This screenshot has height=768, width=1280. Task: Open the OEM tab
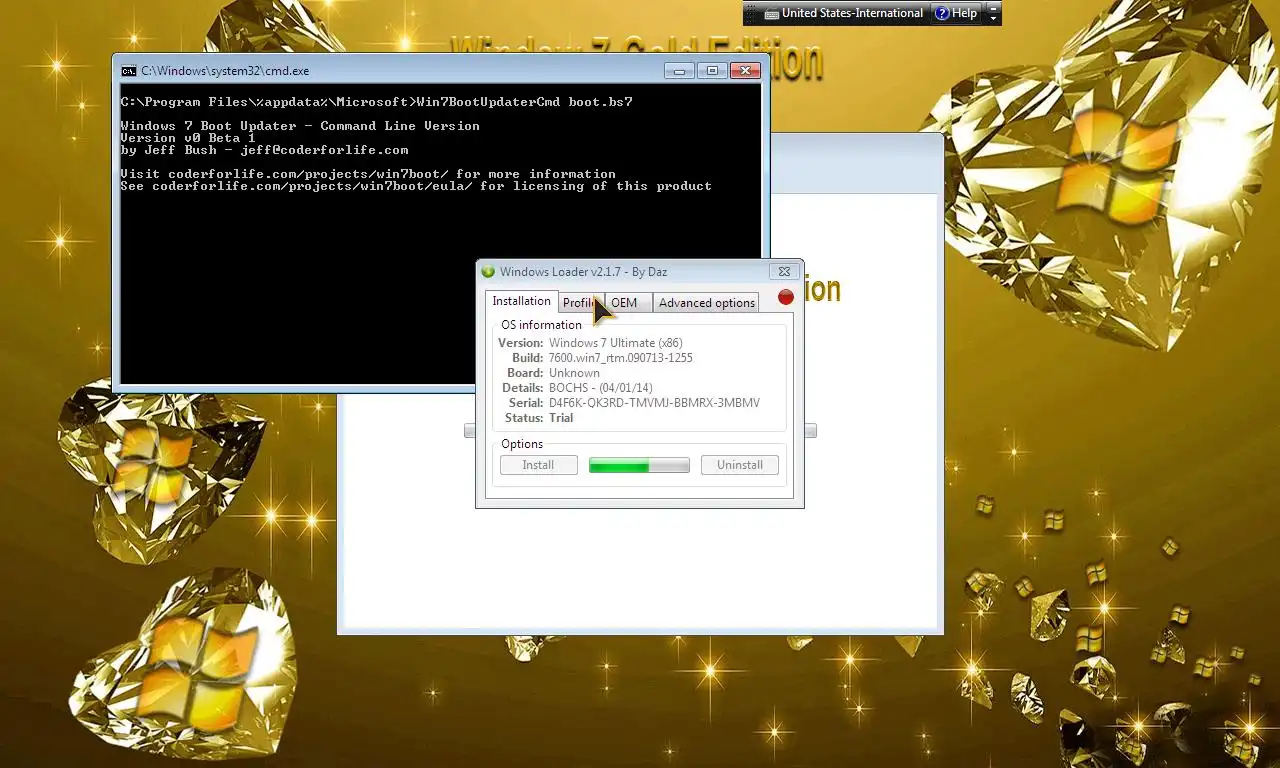pyautogui.click(x=628, y=303)
